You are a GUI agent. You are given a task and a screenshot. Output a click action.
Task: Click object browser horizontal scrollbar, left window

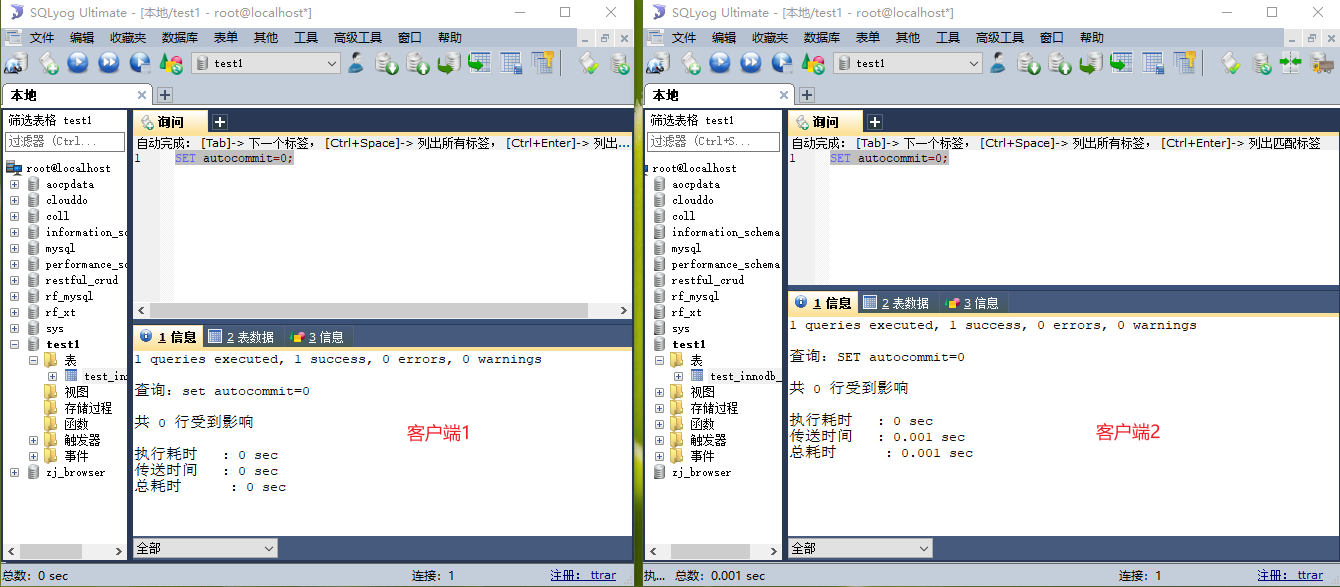coord(64,551)
